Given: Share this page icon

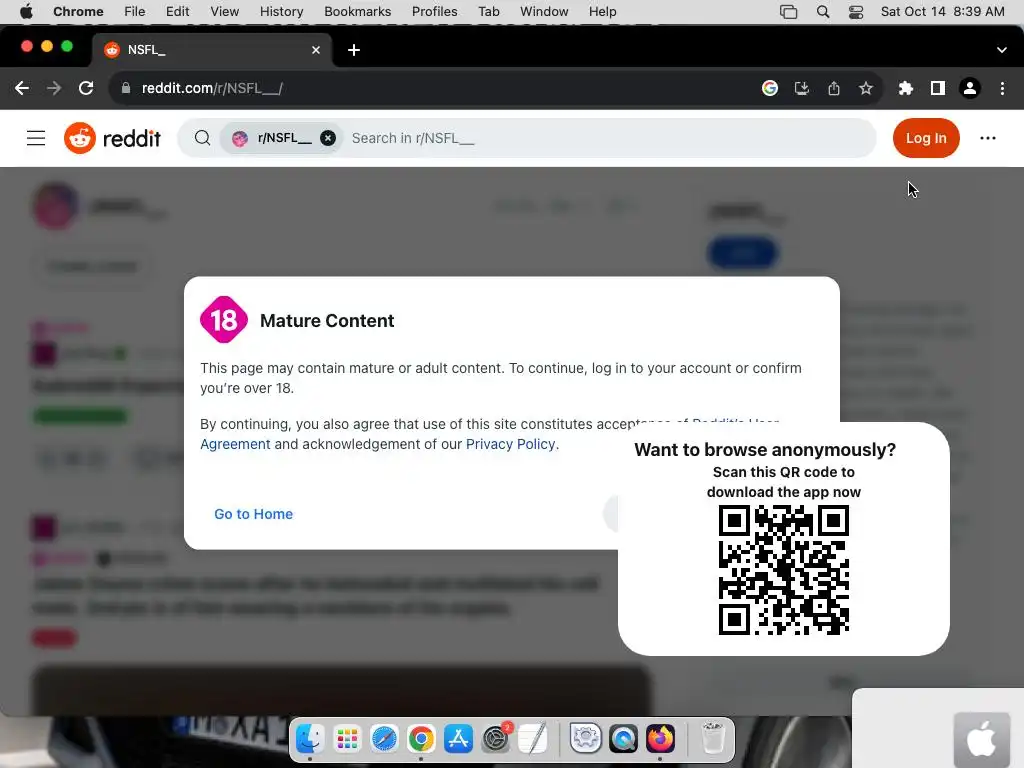Looking at the screenshot, I should click(834, 88).
